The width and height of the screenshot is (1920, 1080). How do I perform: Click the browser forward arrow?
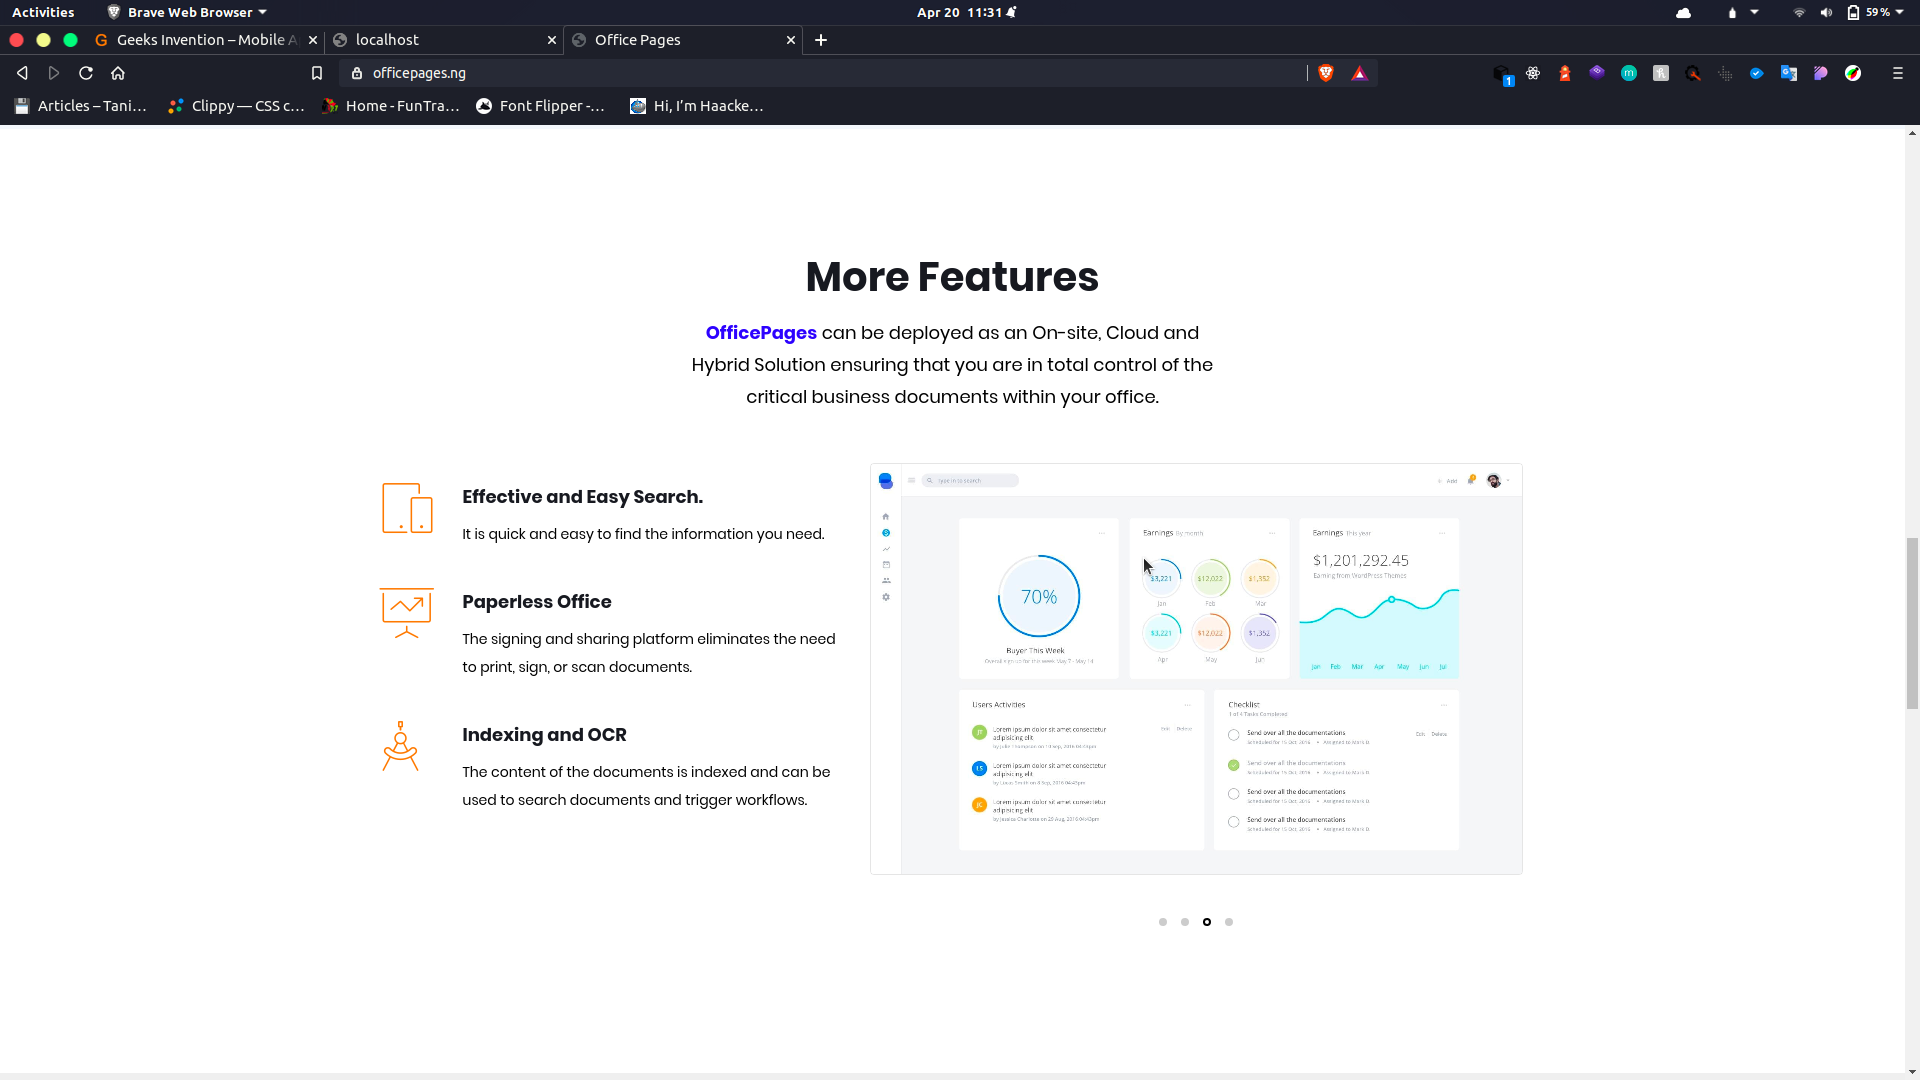54,73
